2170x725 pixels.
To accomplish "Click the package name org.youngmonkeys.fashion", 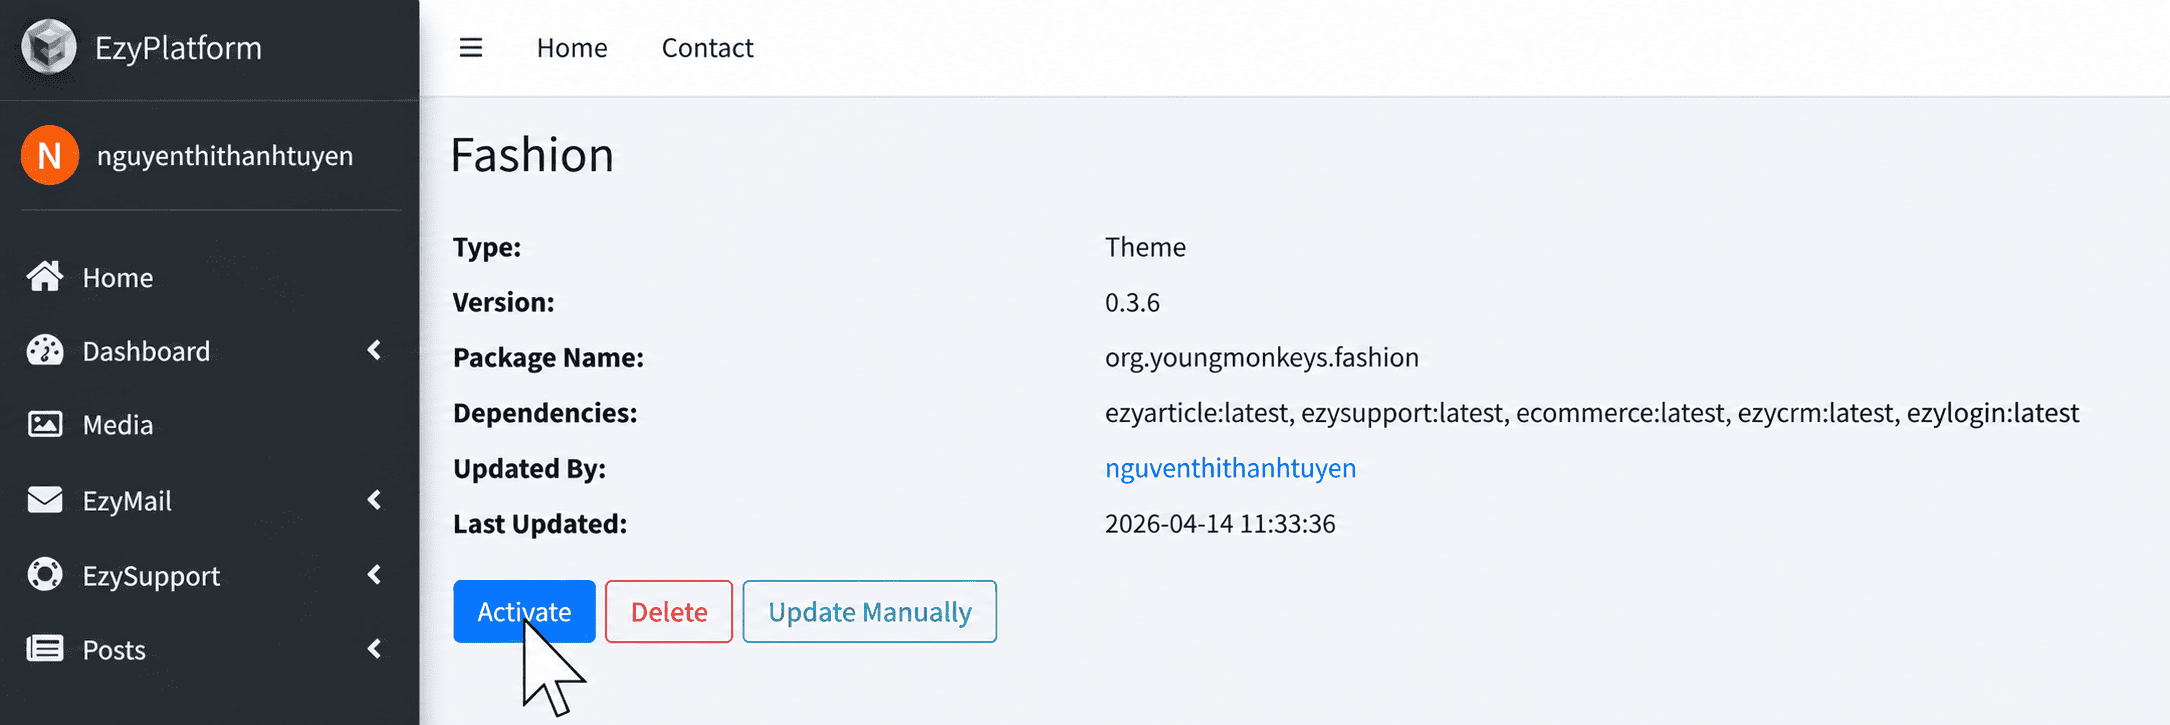I will pyautogui.click(x=1261, y=357).
